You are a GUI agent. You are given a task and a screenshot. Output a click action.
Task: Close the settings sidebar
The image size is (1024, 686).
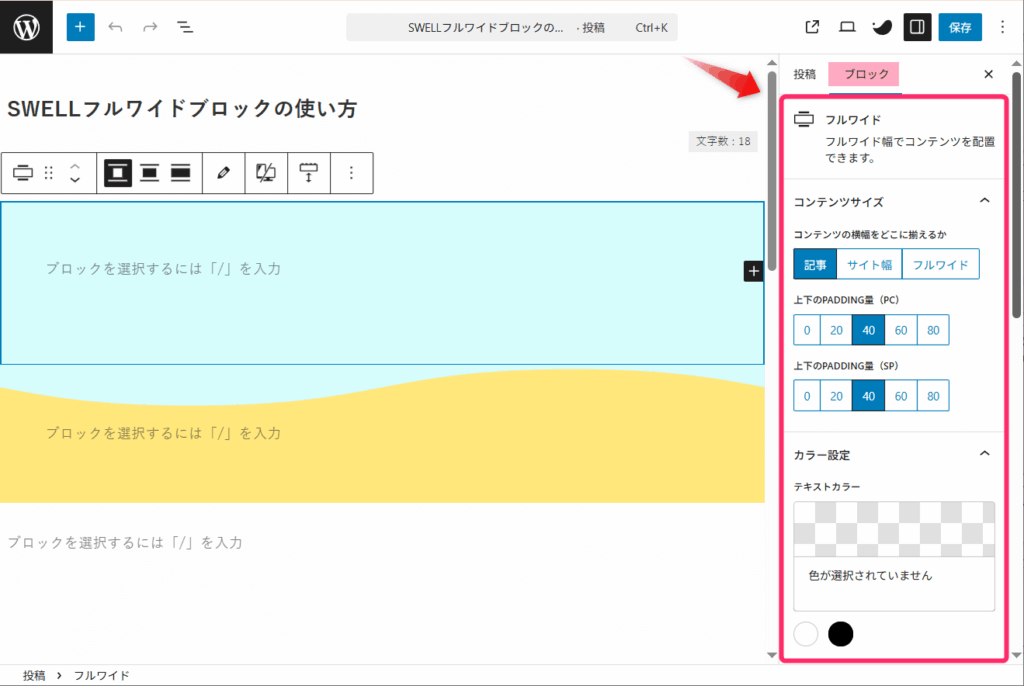tap(988, 74)
